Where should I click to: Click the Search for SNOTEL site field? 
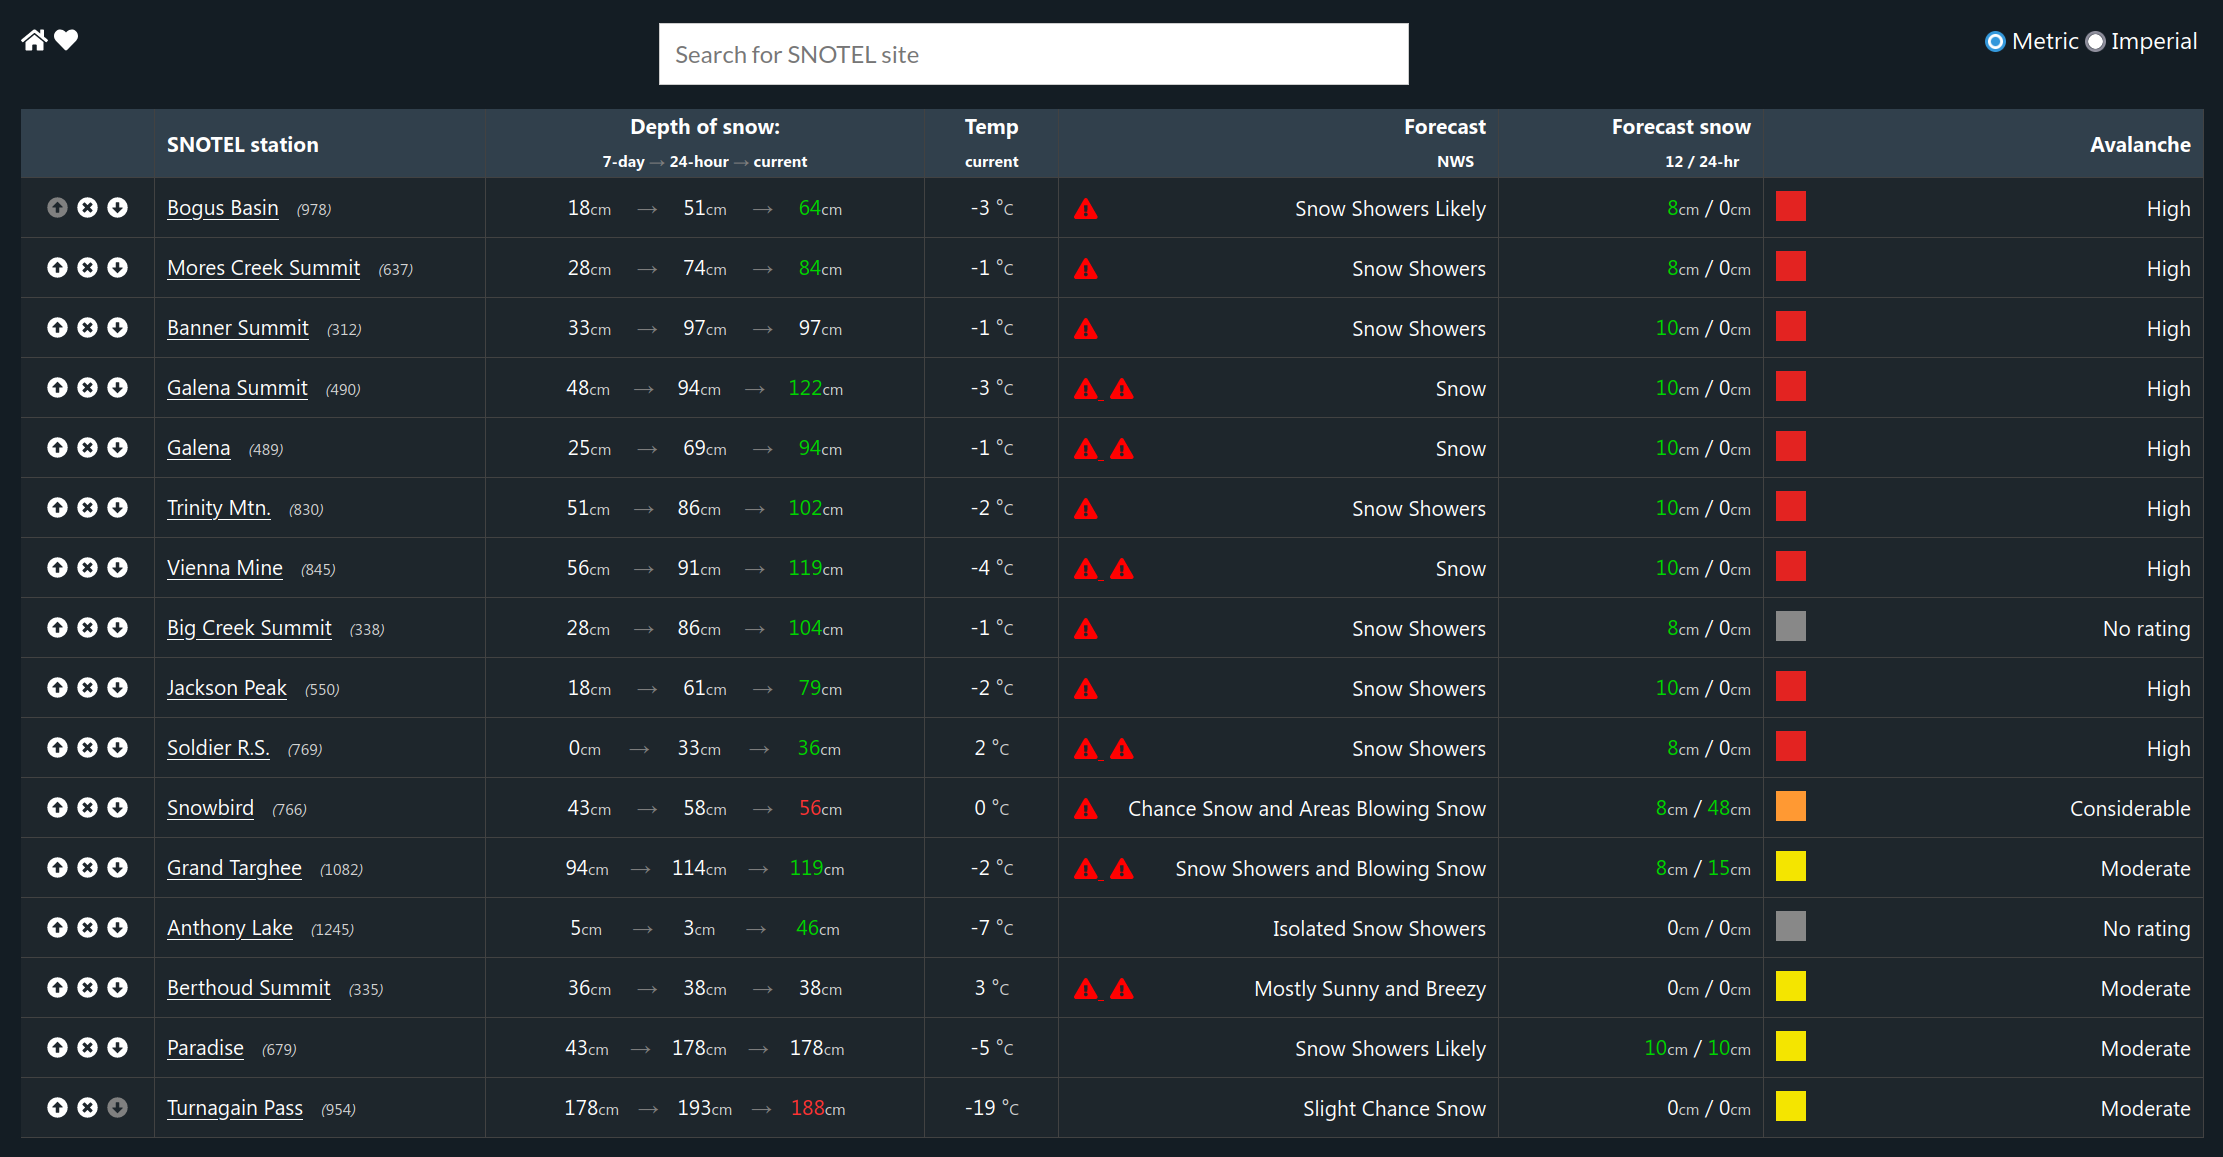tap(1033, 55)
